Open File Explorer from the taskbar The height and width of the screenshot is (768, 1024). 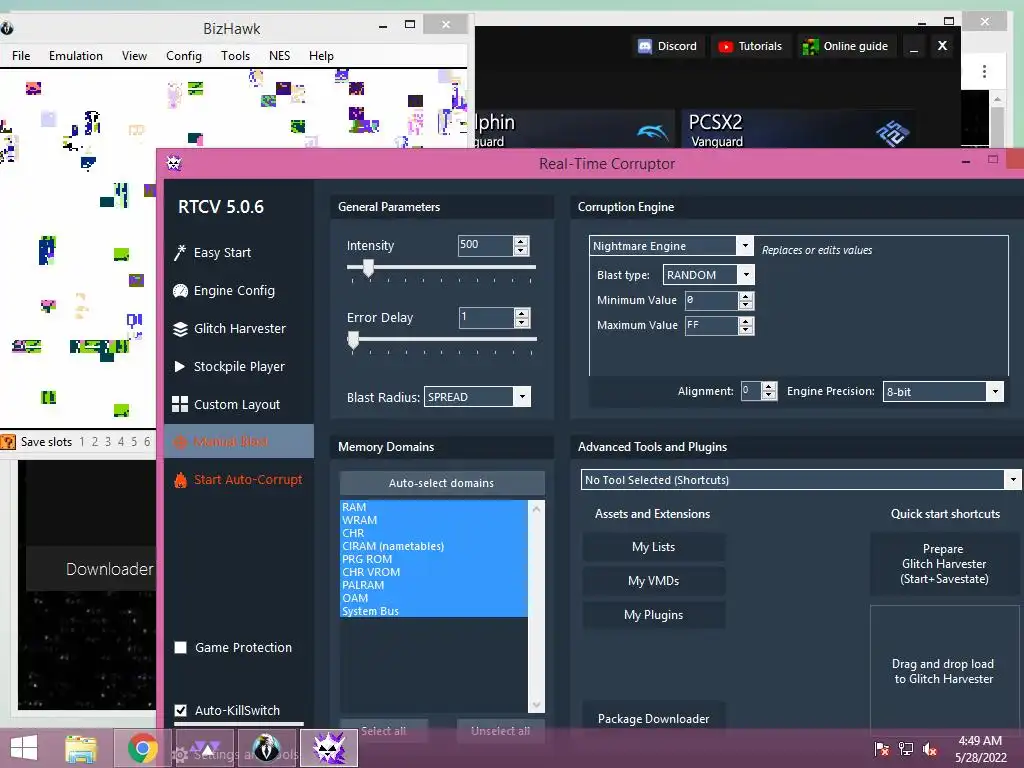(x=80, y=748)
